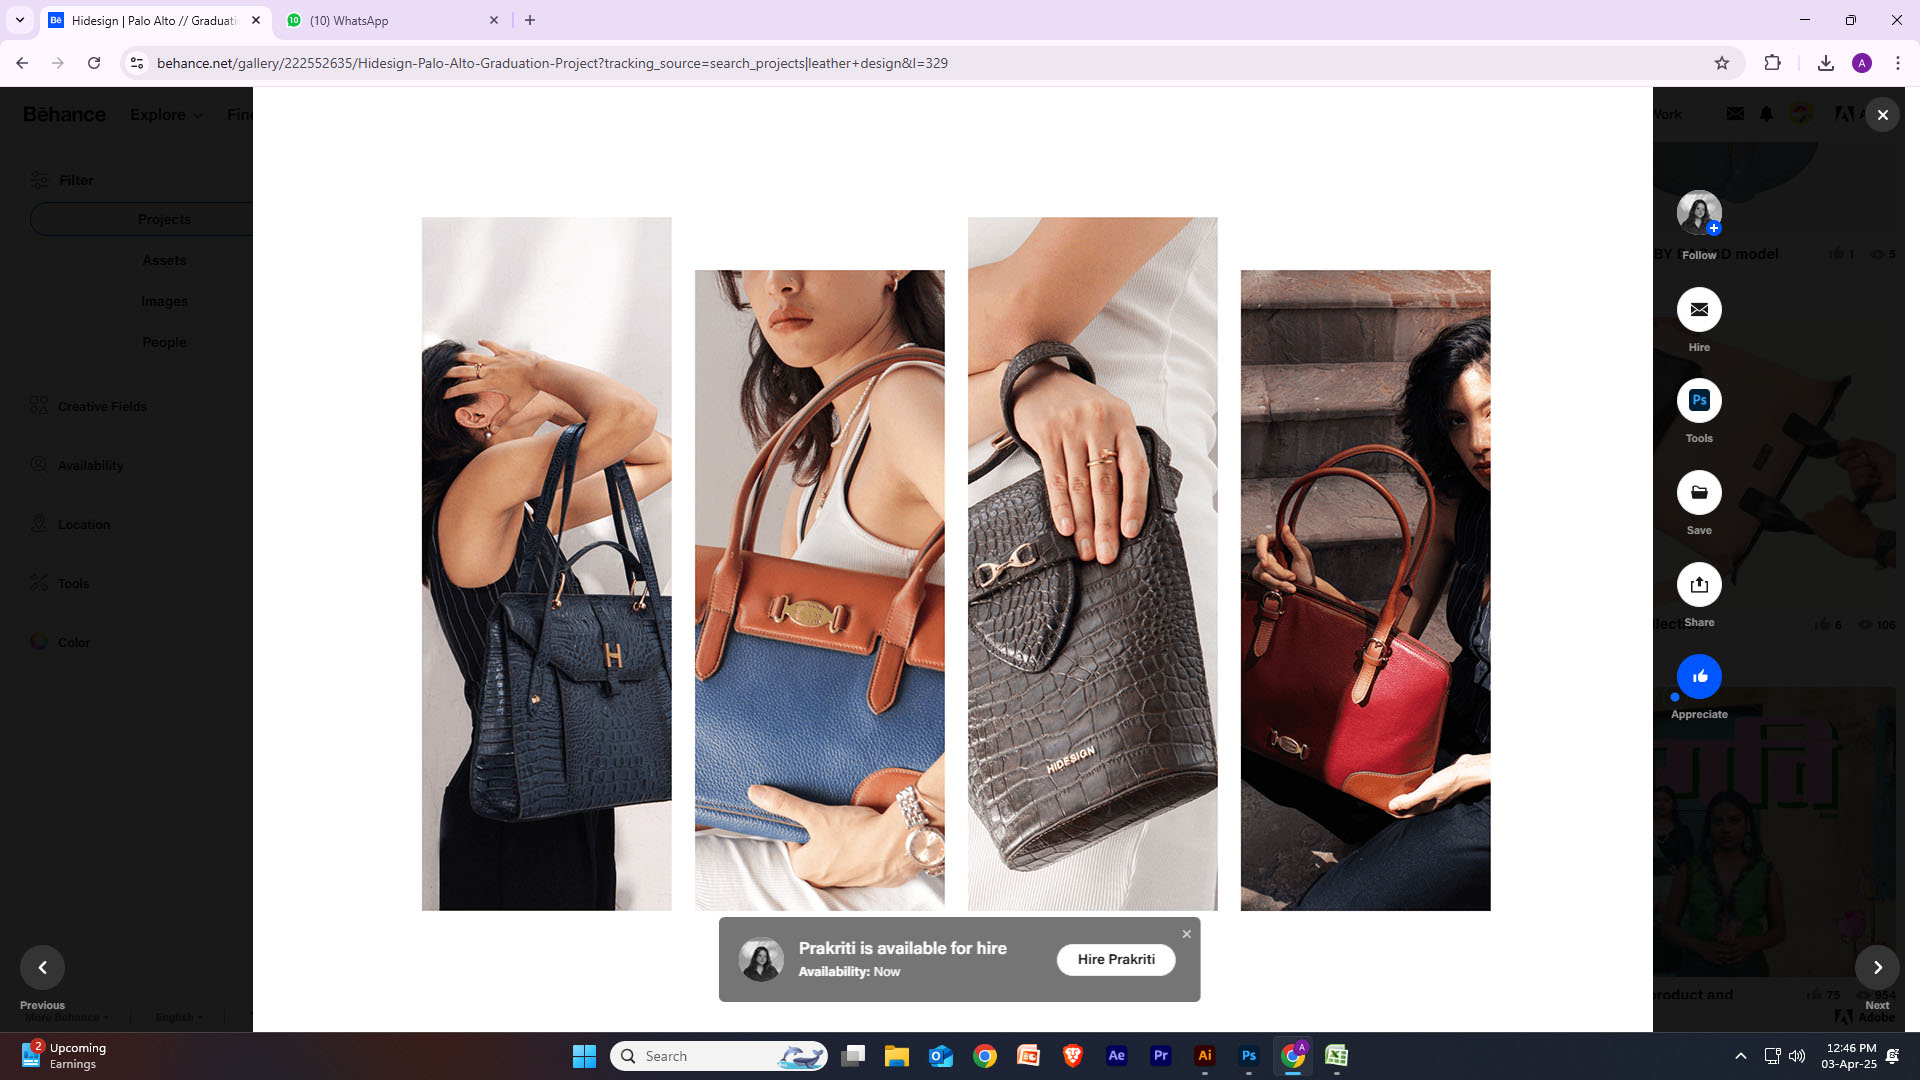1920x1080 pixels.
Task: Save project with folder icon
Action: point(1699,493)
